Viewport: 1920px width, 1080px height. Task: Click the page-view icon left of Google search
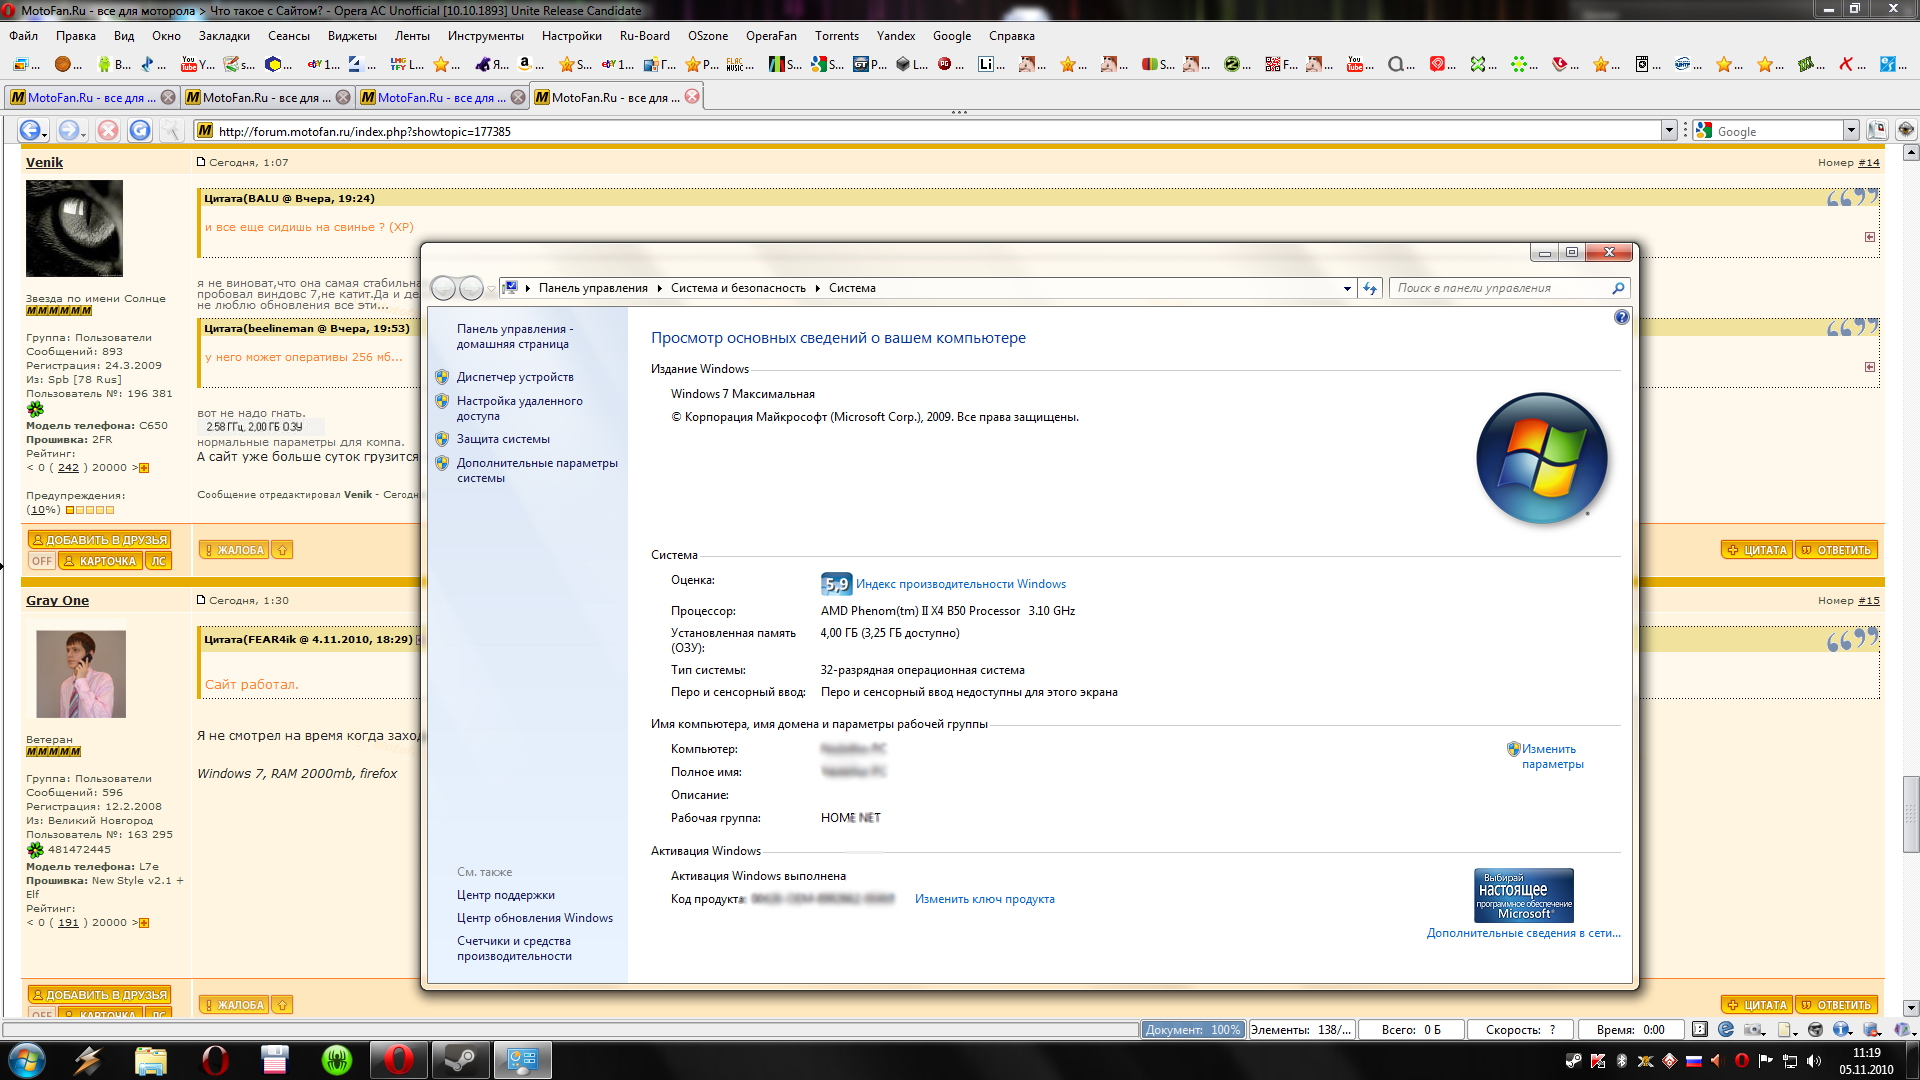point(1877,131)
